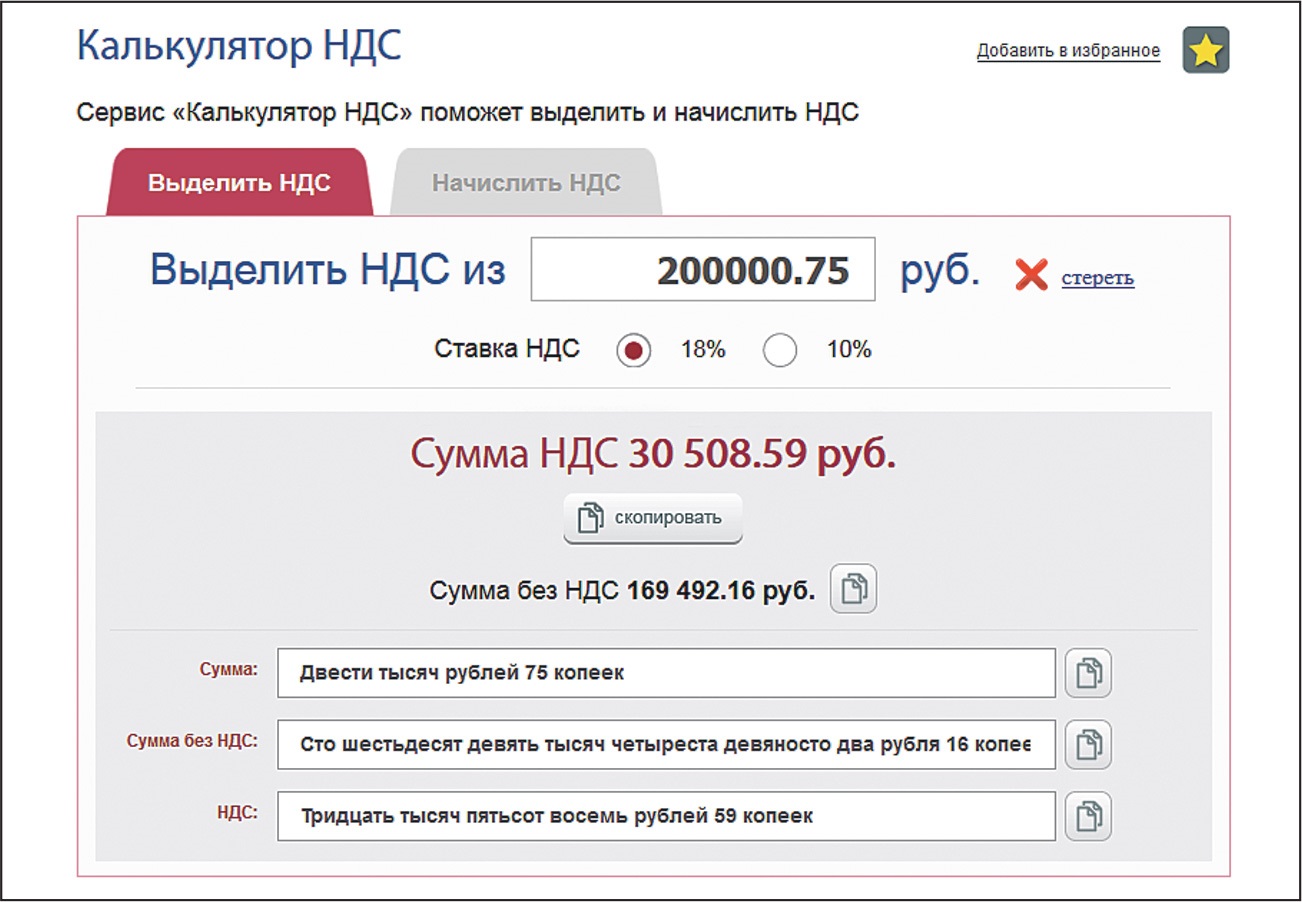Focus the amount input showing 200000.75

coord(703,269)
